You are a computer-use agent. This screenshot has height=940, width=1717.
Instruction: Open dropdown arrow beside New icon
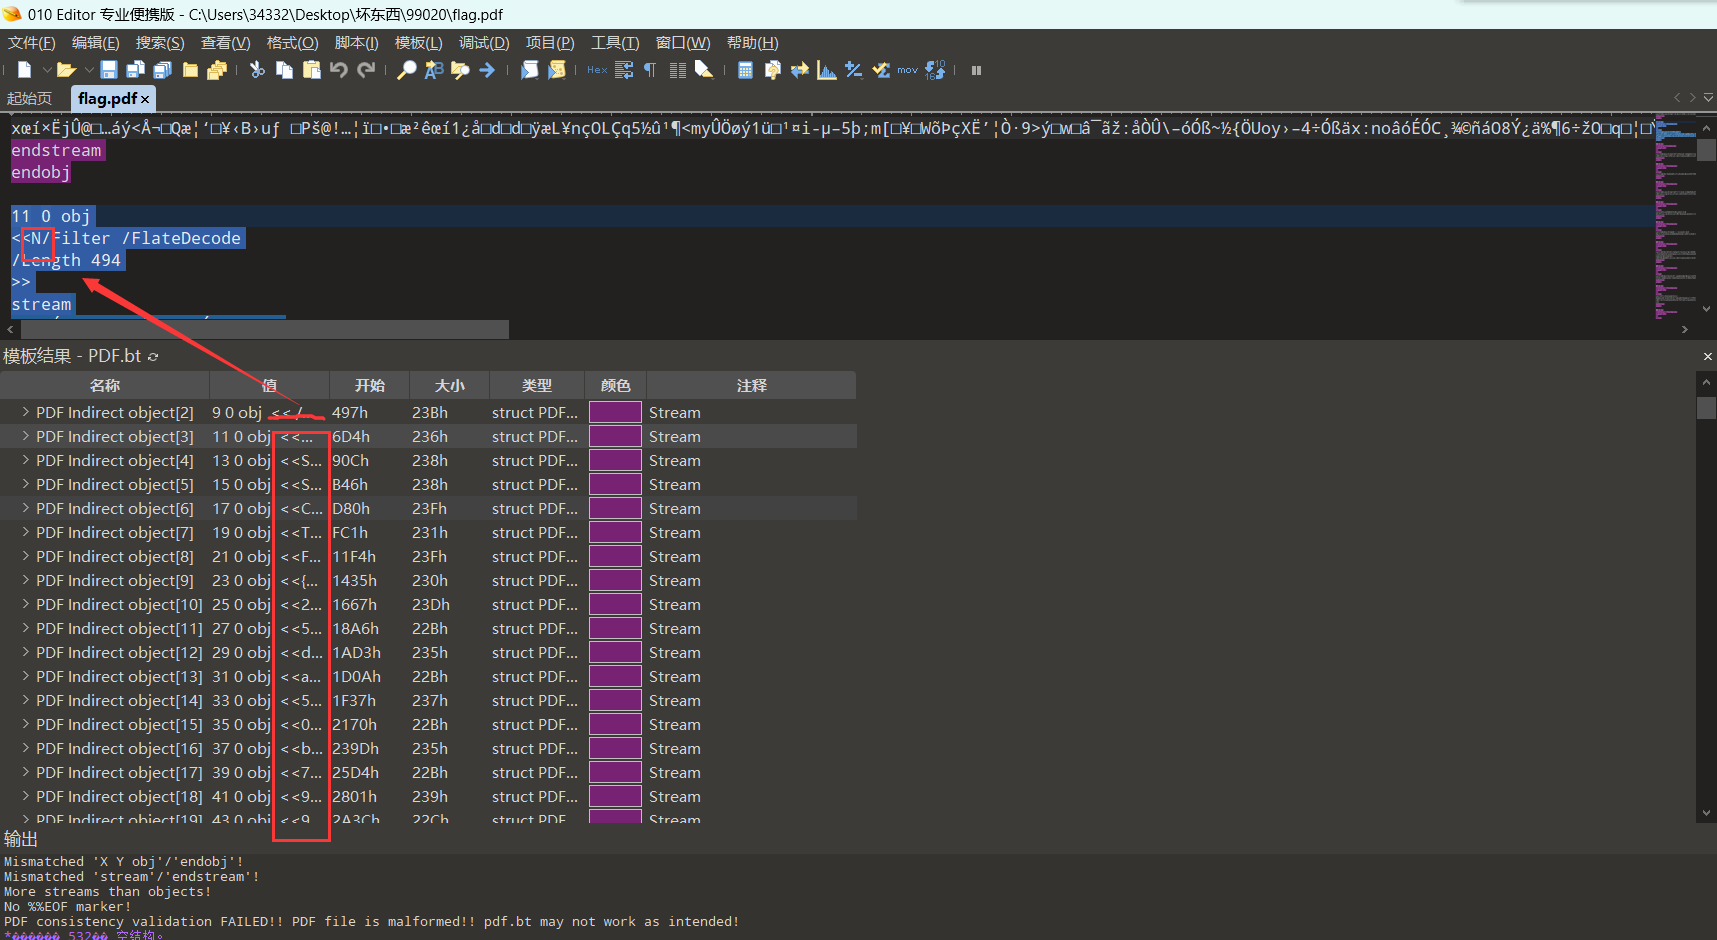tap(46, 70)
